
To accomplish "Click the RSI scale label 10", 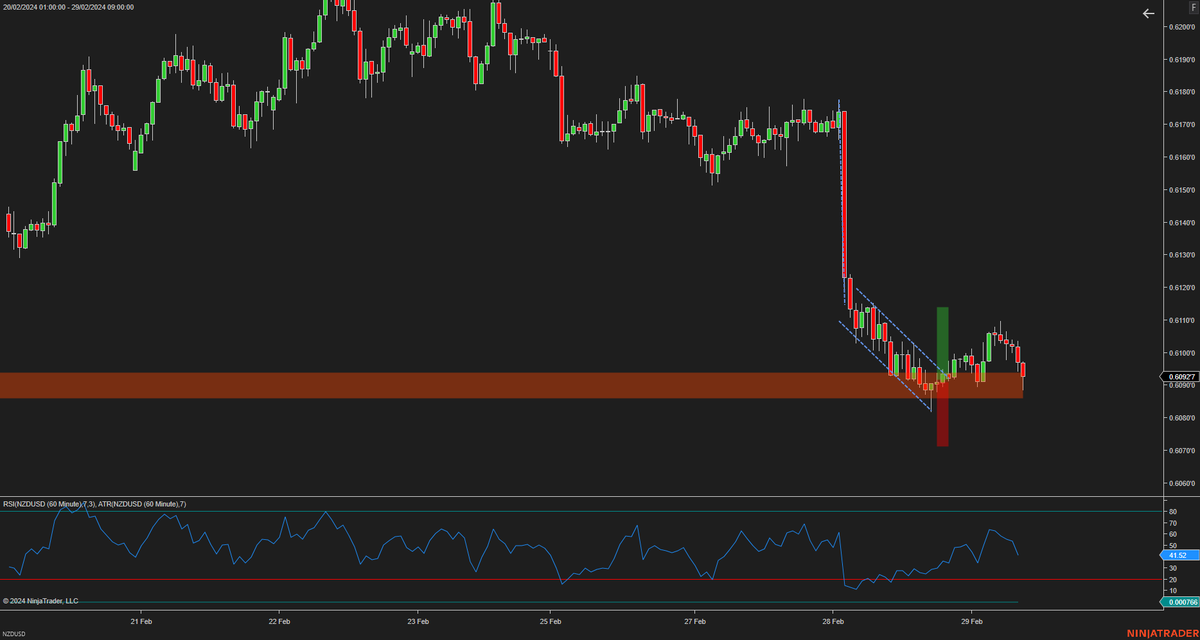I will point(1172,590).
